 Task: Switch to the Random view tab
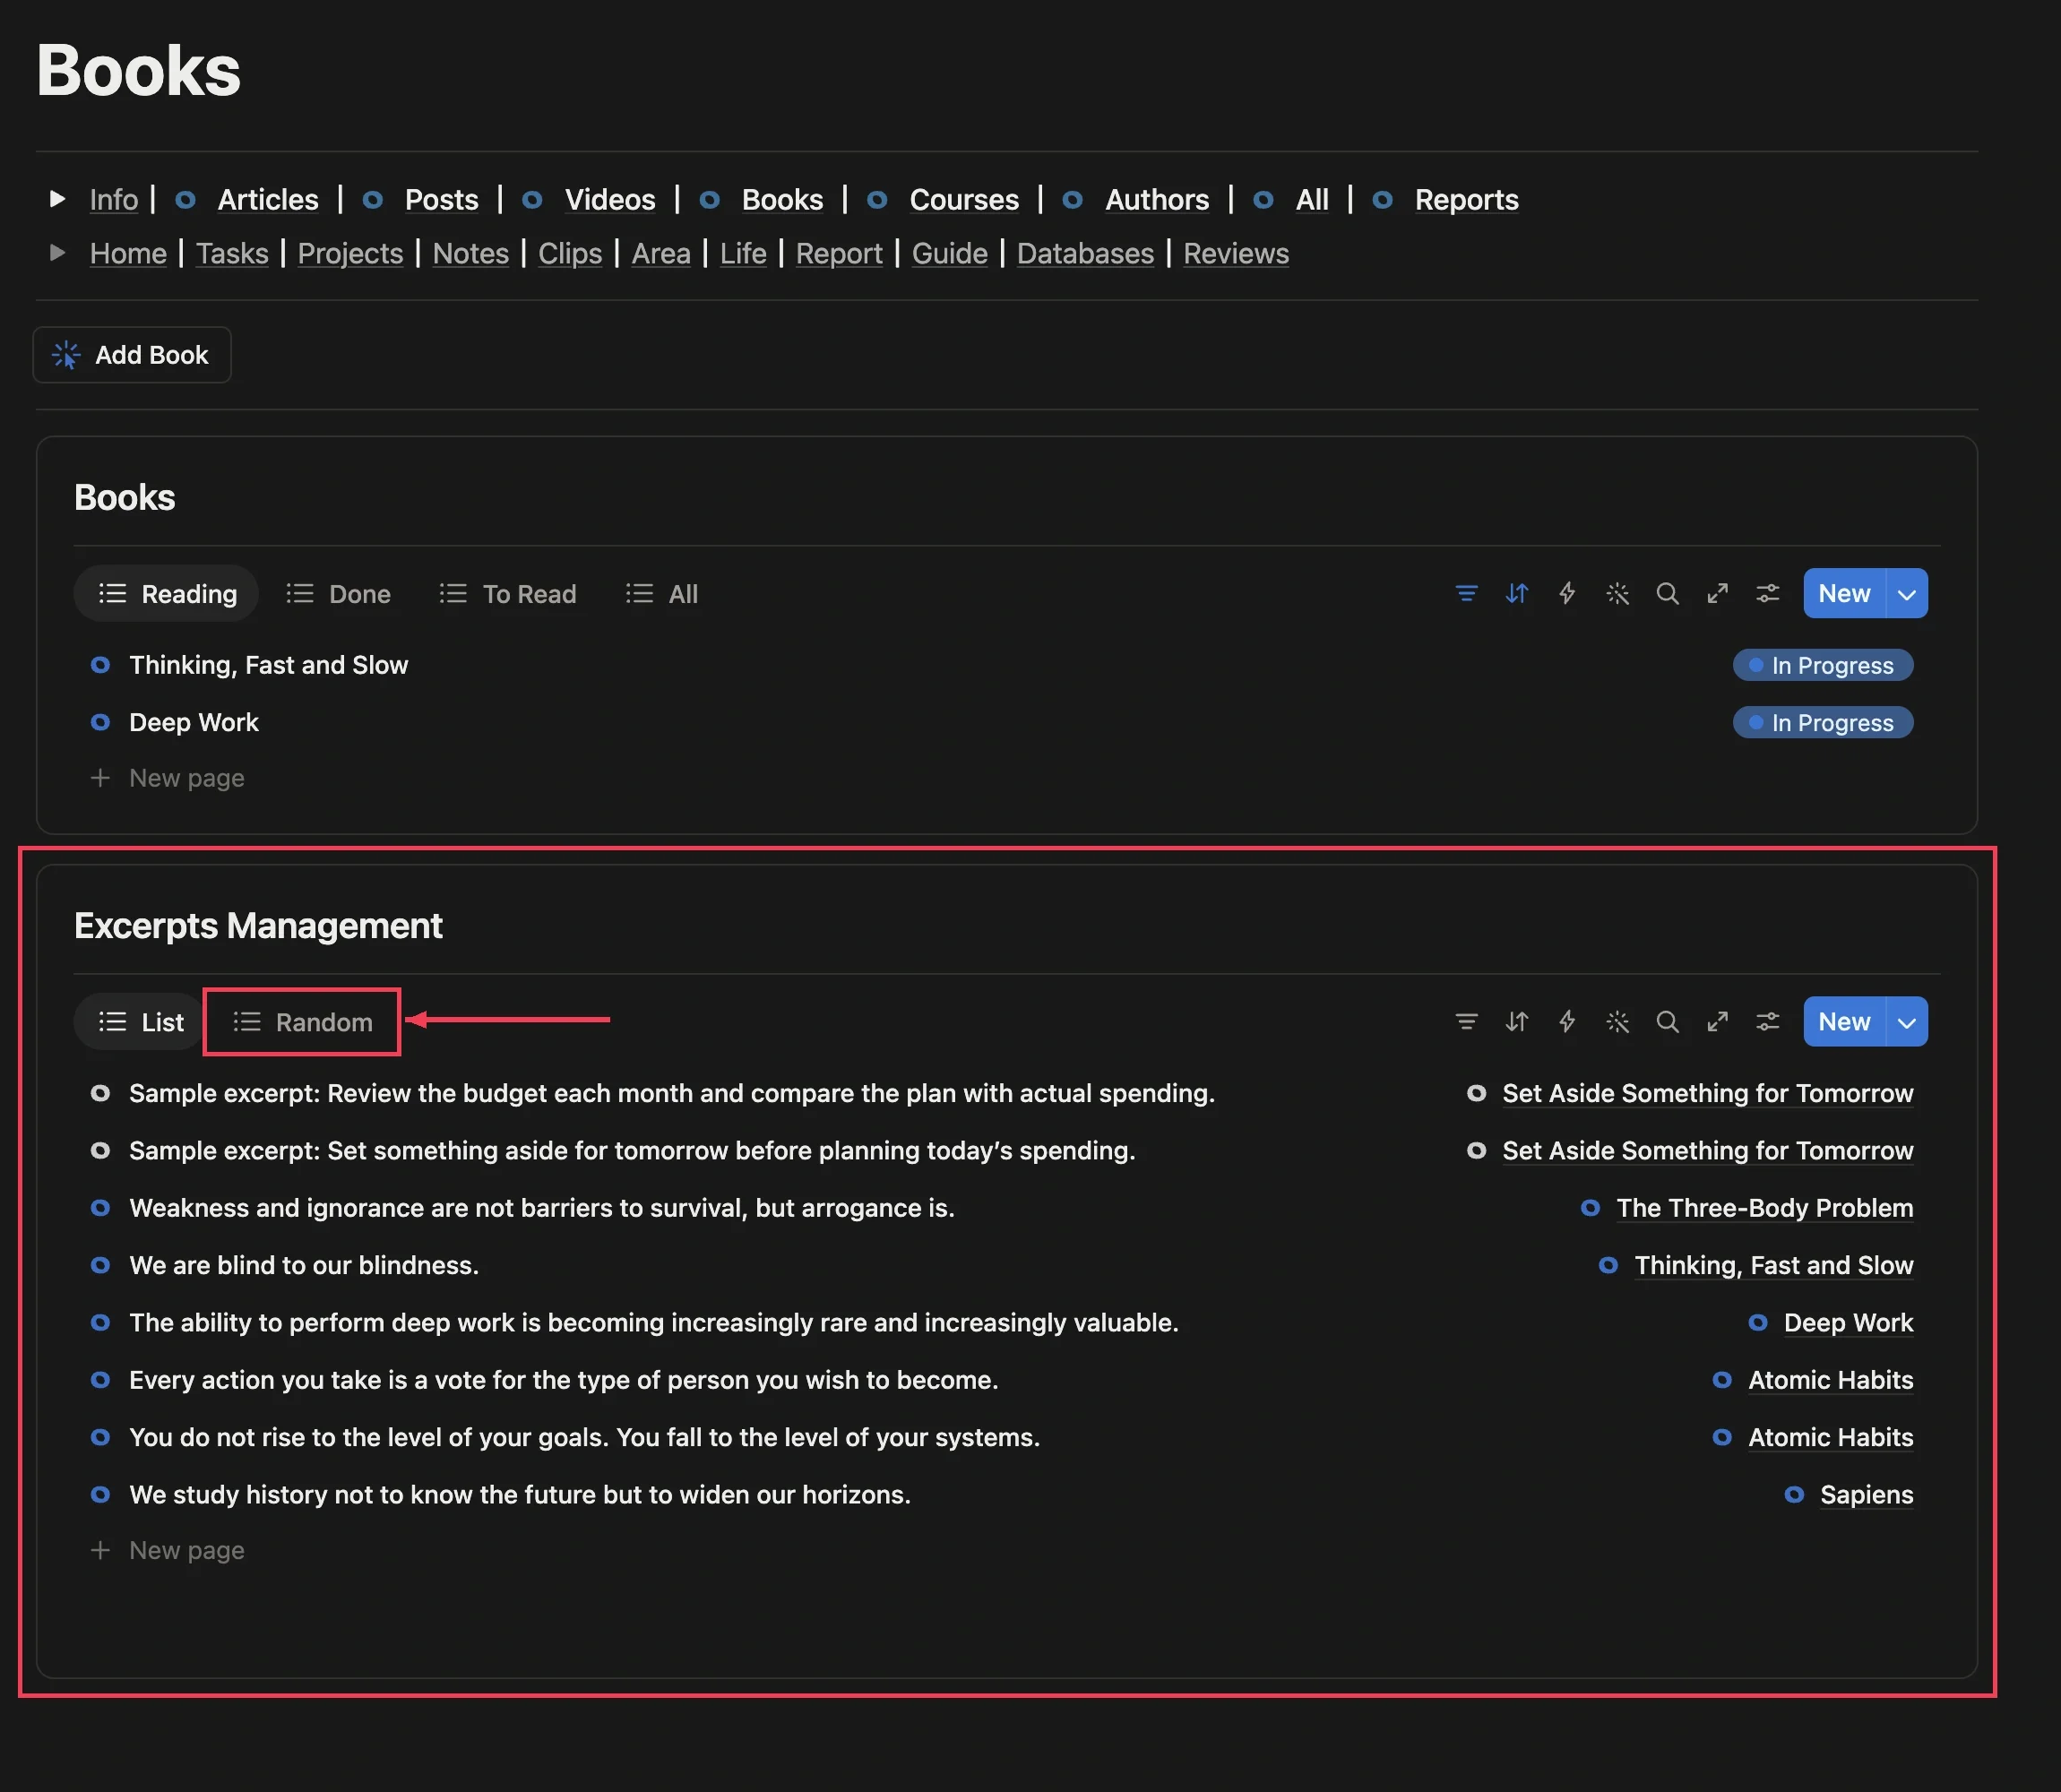click(302, 1022)
